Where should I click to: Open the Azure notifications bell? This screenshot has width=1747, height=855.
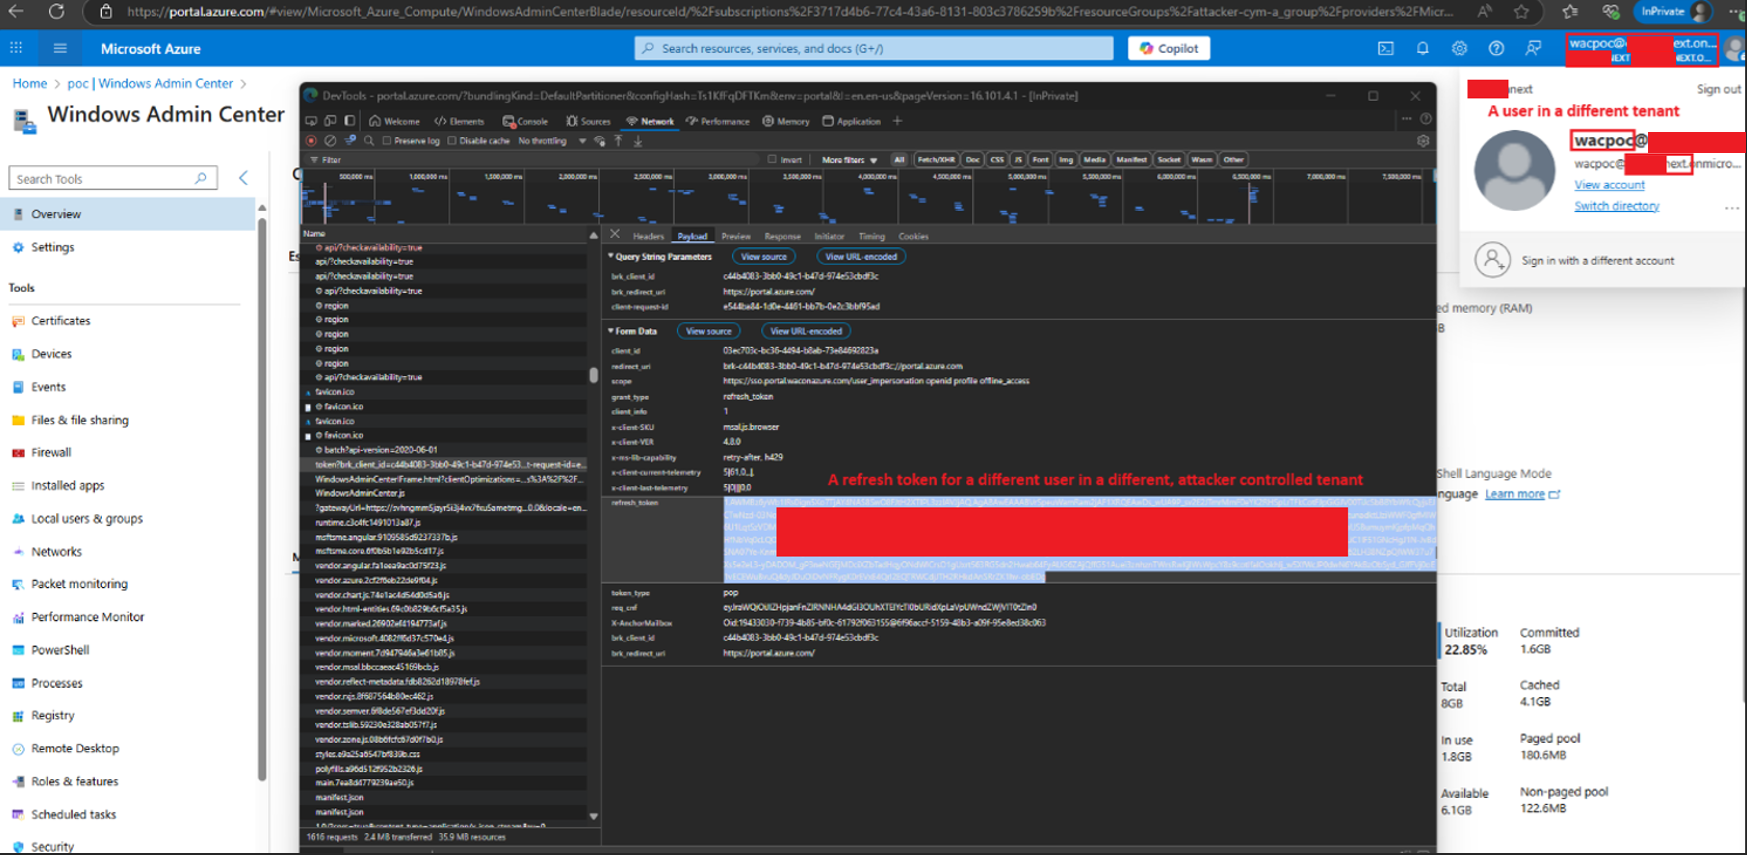coord(1422,48)
